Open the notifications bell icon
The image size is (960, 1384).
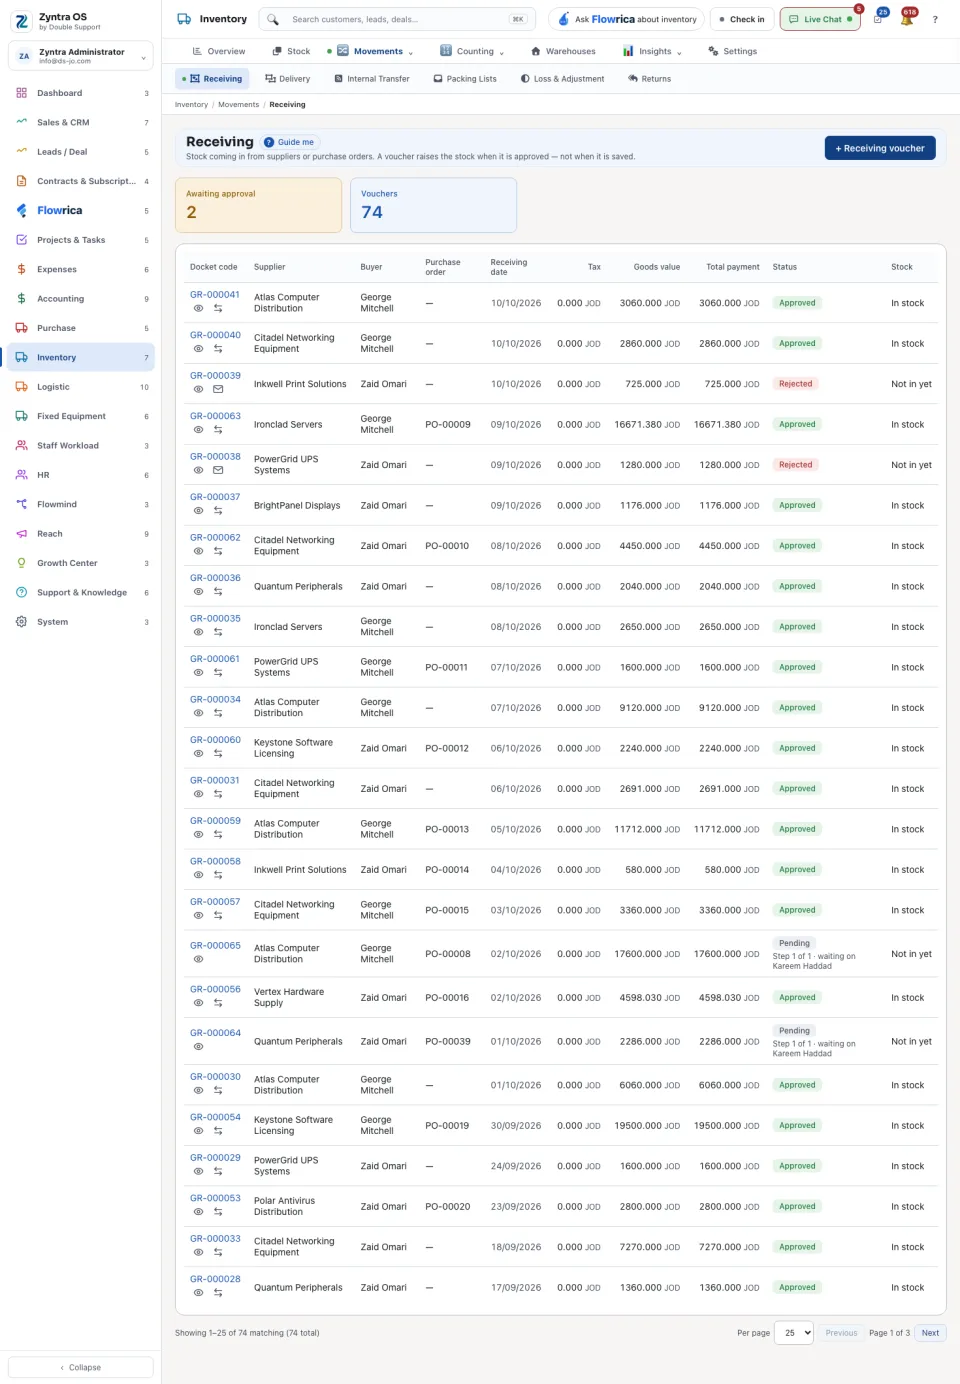click(906, 19)
